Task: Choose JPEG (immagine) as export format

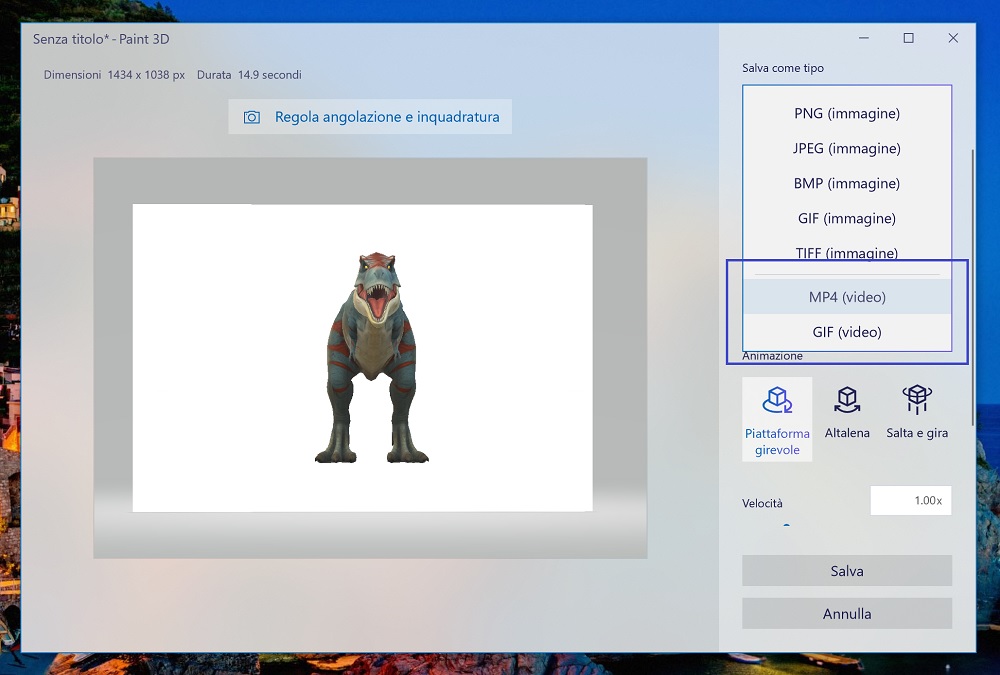Action: pyautogui.click(x=846, y=148)
